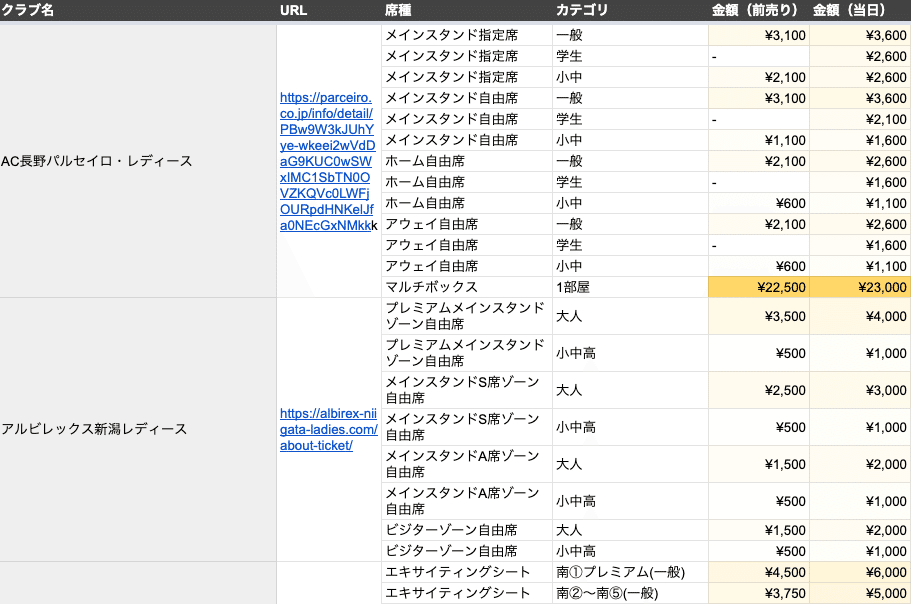911x604 pixels.
Task: Select the 席種 column header
Action: [398, 10]
